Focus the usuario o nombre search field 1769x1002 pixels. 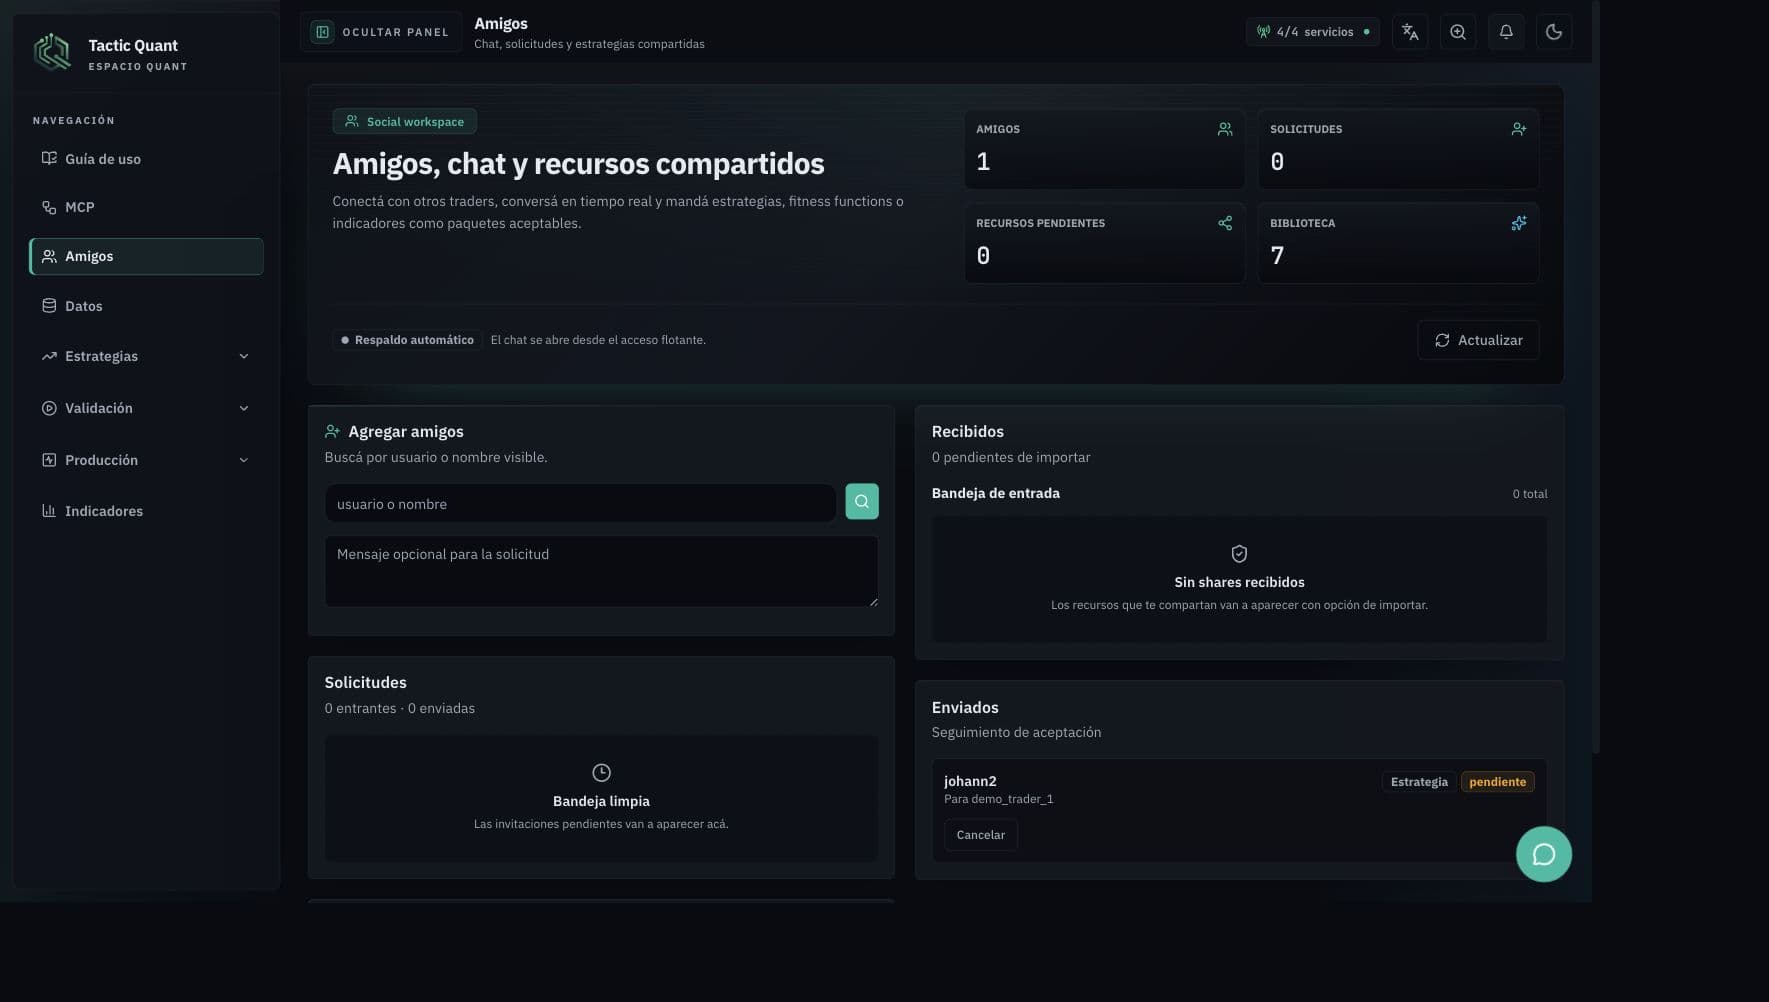pyautogui.click(x=580, y=503)
